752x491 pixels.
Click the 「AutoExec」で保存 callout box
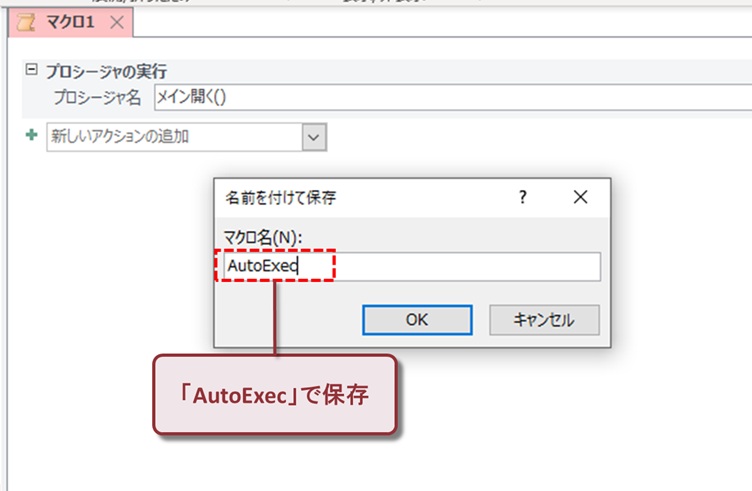[275, 394]
